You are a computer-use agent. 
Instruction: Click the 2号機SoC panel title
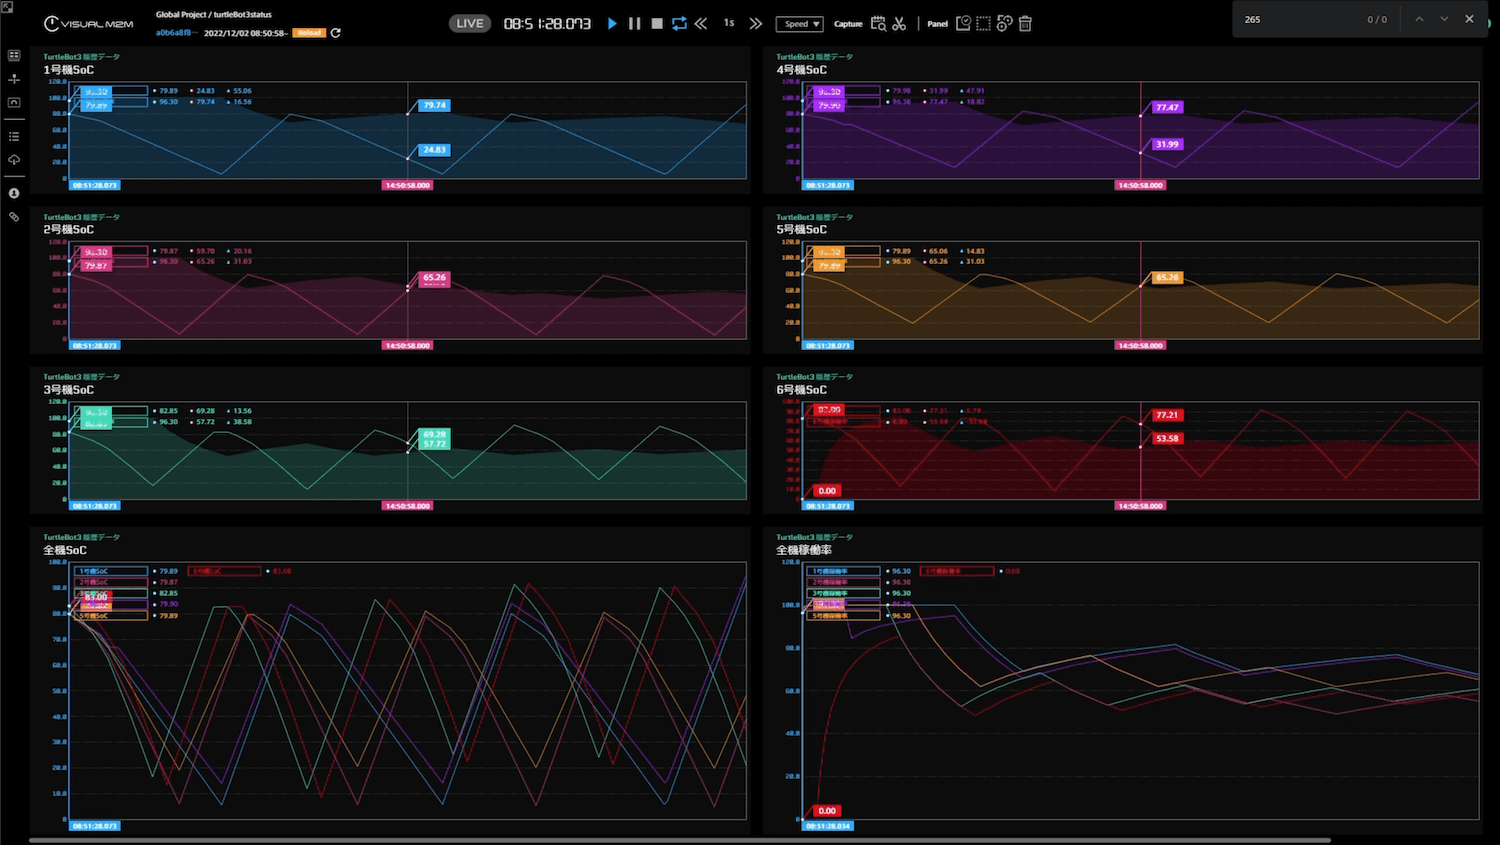click(69, 230)
